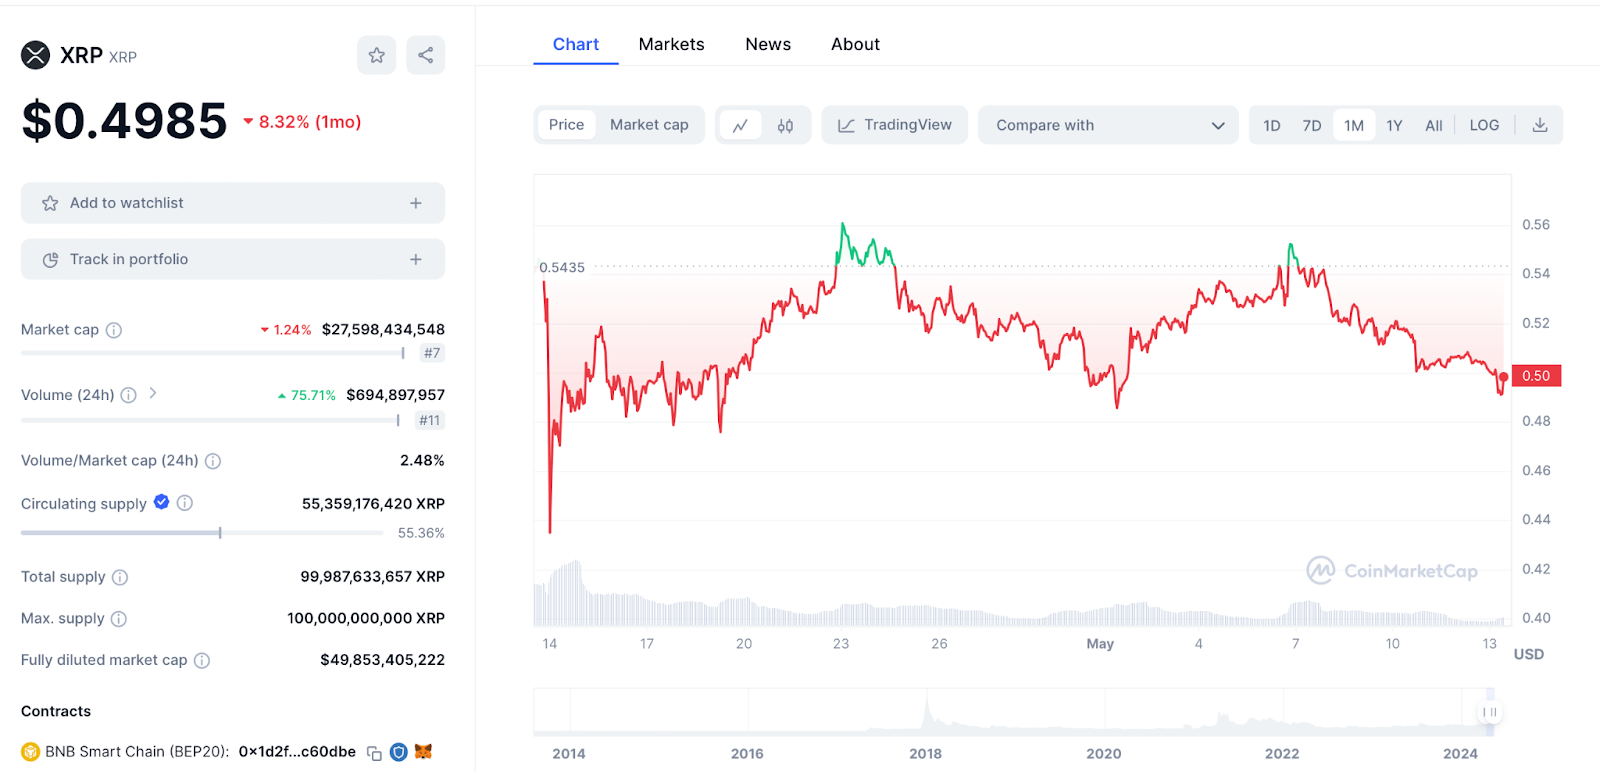Click the #11 volume rank badge

click(x=430, y=421)
